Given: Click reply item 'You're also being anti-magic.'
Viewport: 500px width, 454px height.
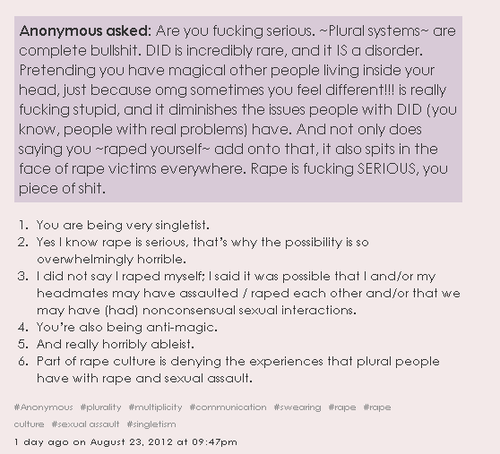Looking at the screenshot, I should 127,327.
